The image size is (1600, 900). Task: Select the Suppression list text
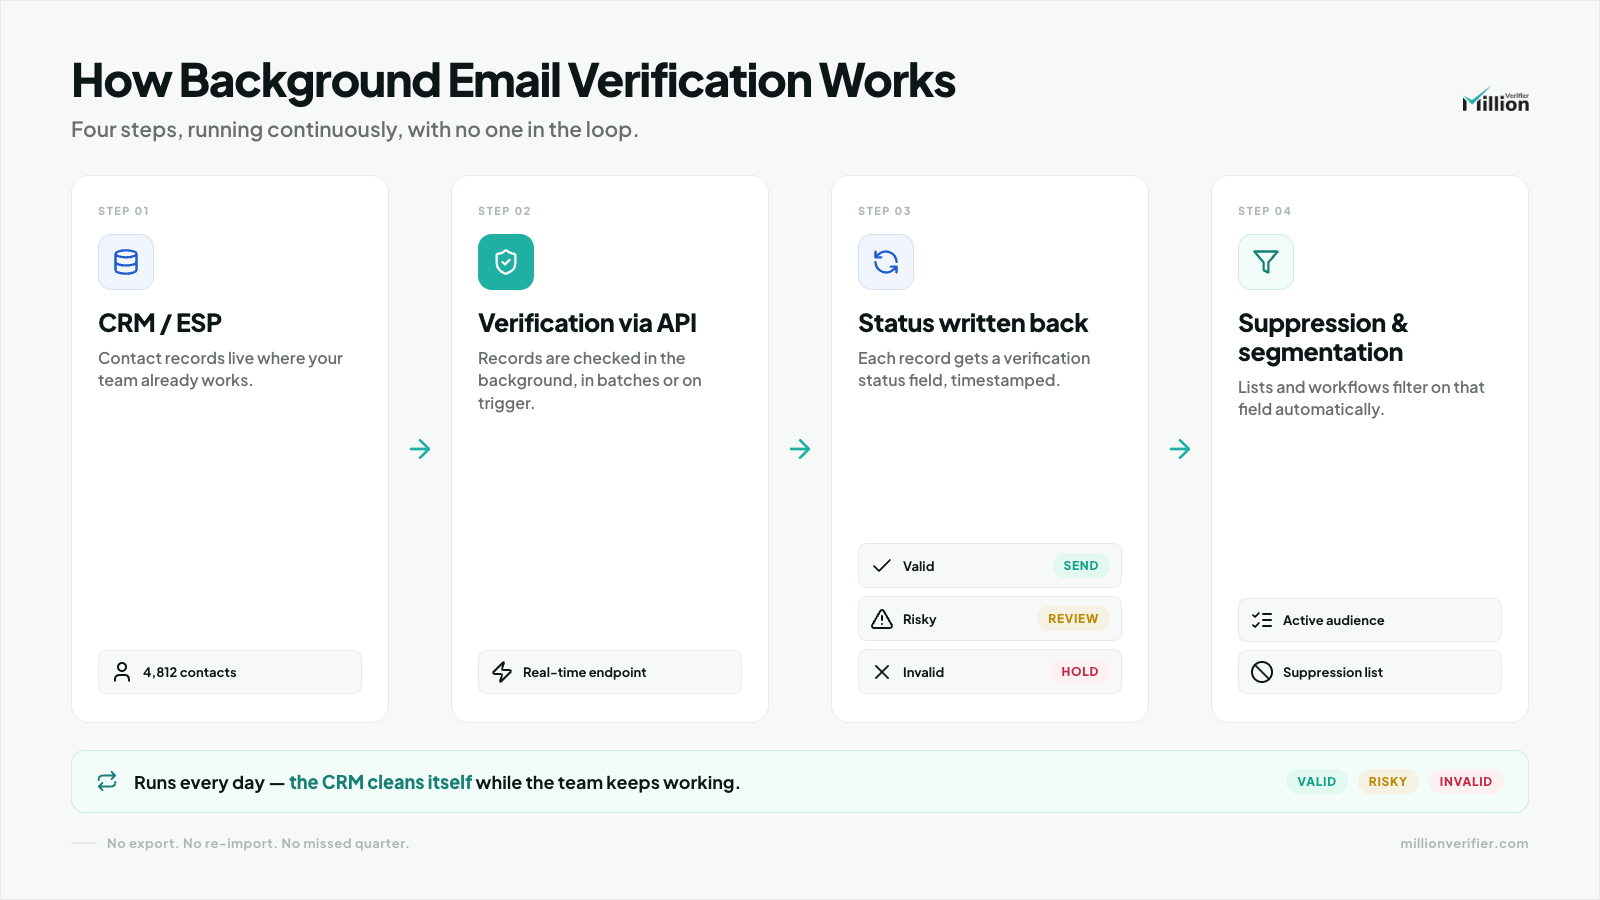[x=1333, y=672]
